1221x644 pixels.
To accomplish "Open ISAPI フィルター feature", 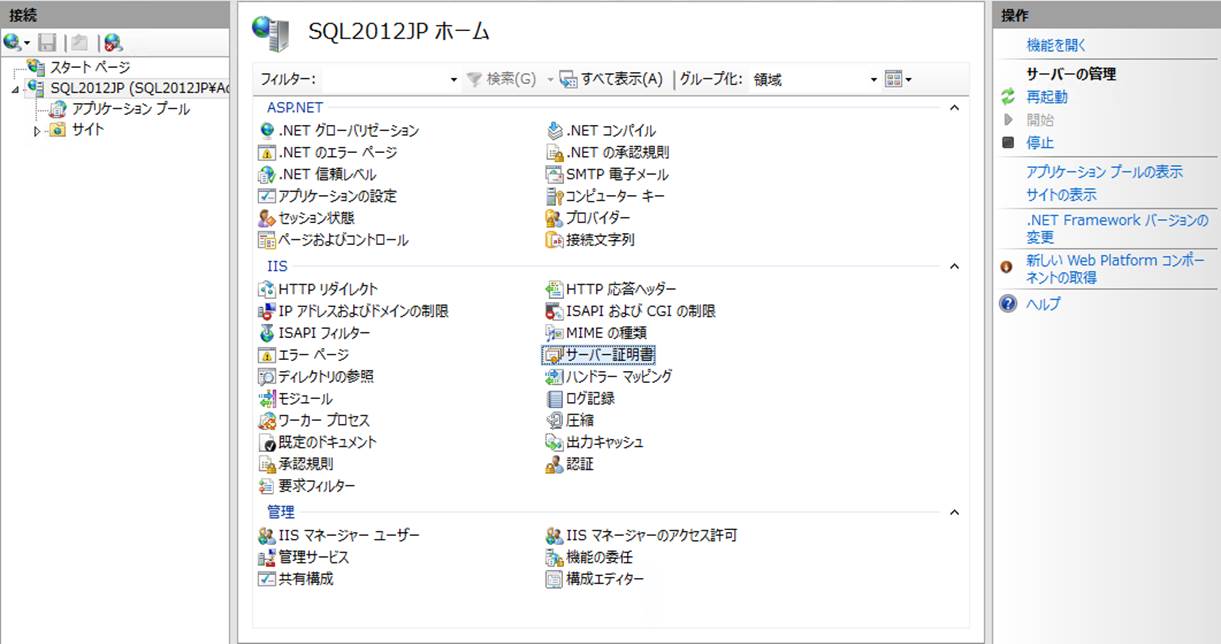I will tap(315, 333).
